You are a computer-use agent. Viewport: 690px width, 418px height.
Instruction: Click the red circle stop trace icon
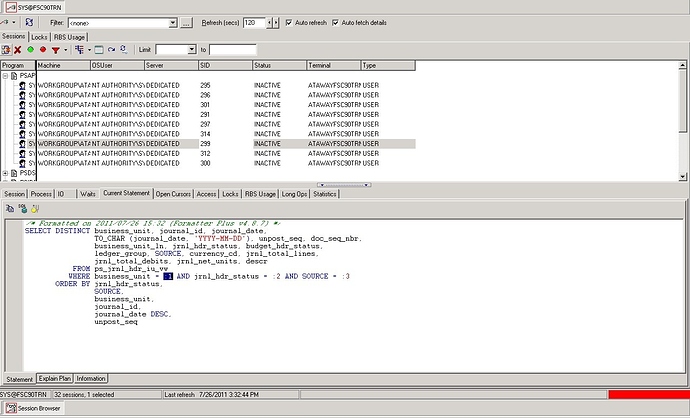pos(43,50)
